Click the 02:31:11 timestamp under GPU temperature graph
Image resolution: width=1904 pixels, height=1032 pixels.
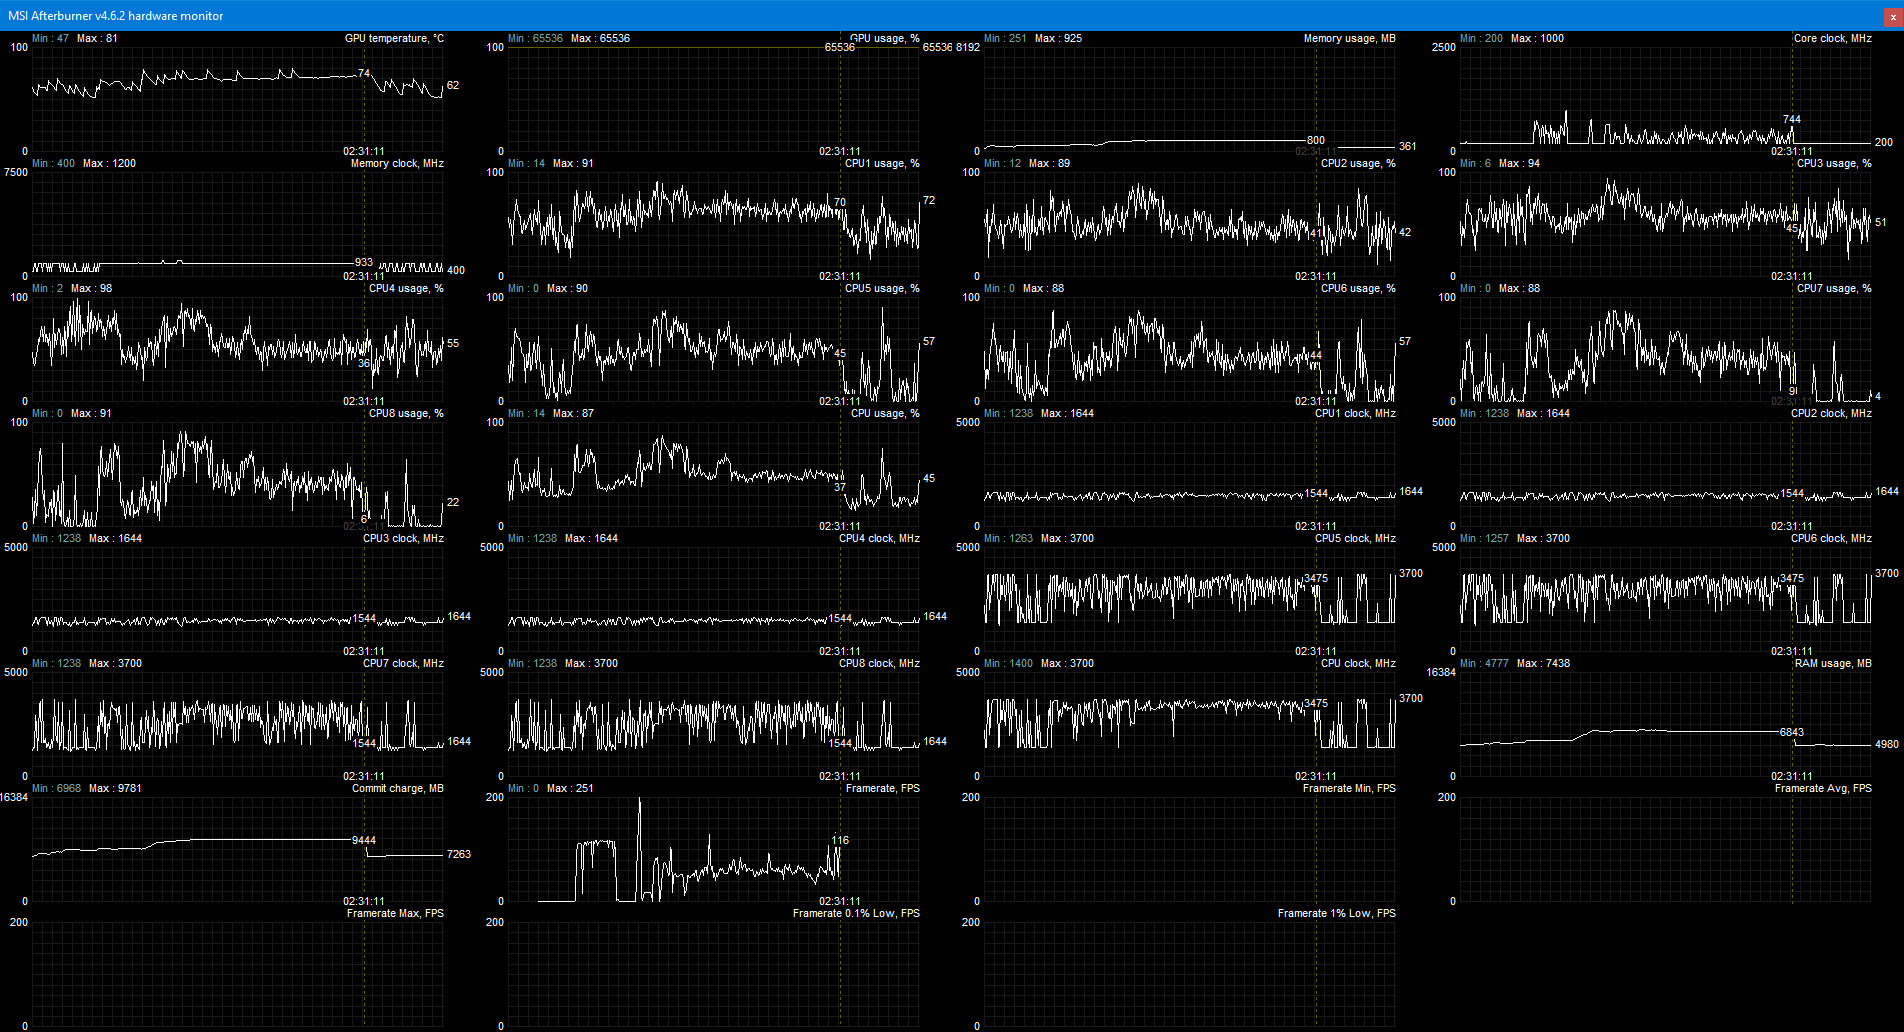pyautogui.click(x=364, y=151)
